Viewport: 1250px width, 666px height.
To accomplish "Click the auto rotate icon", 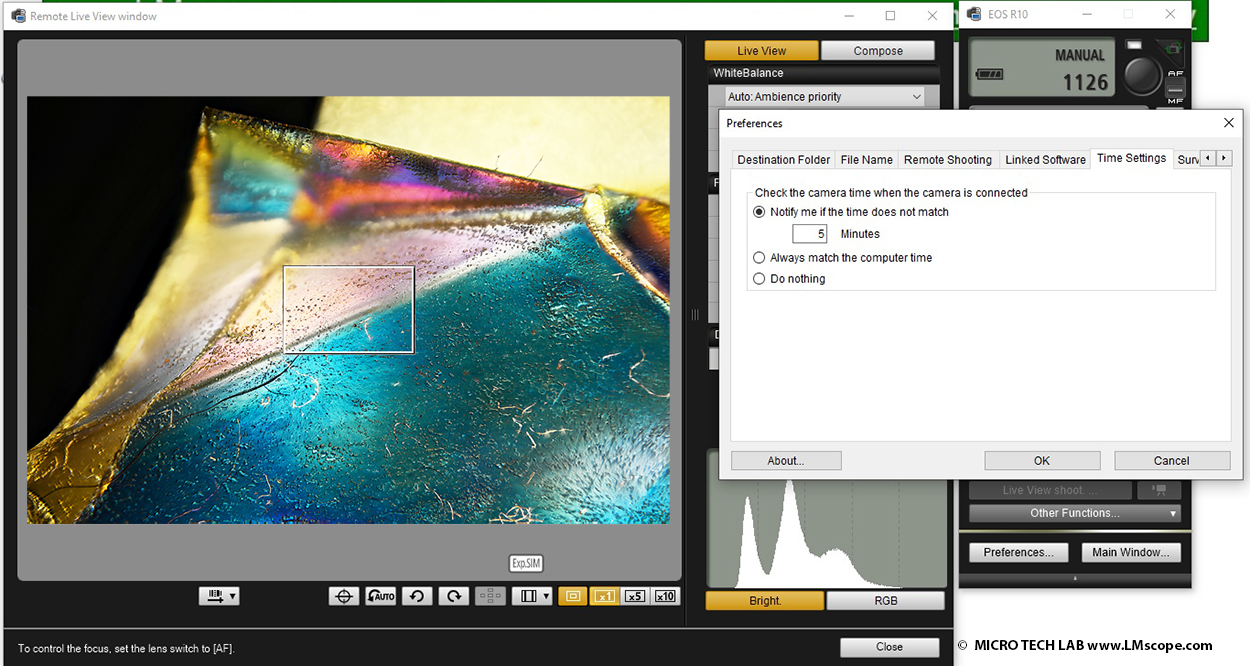I will pos(380,596).
